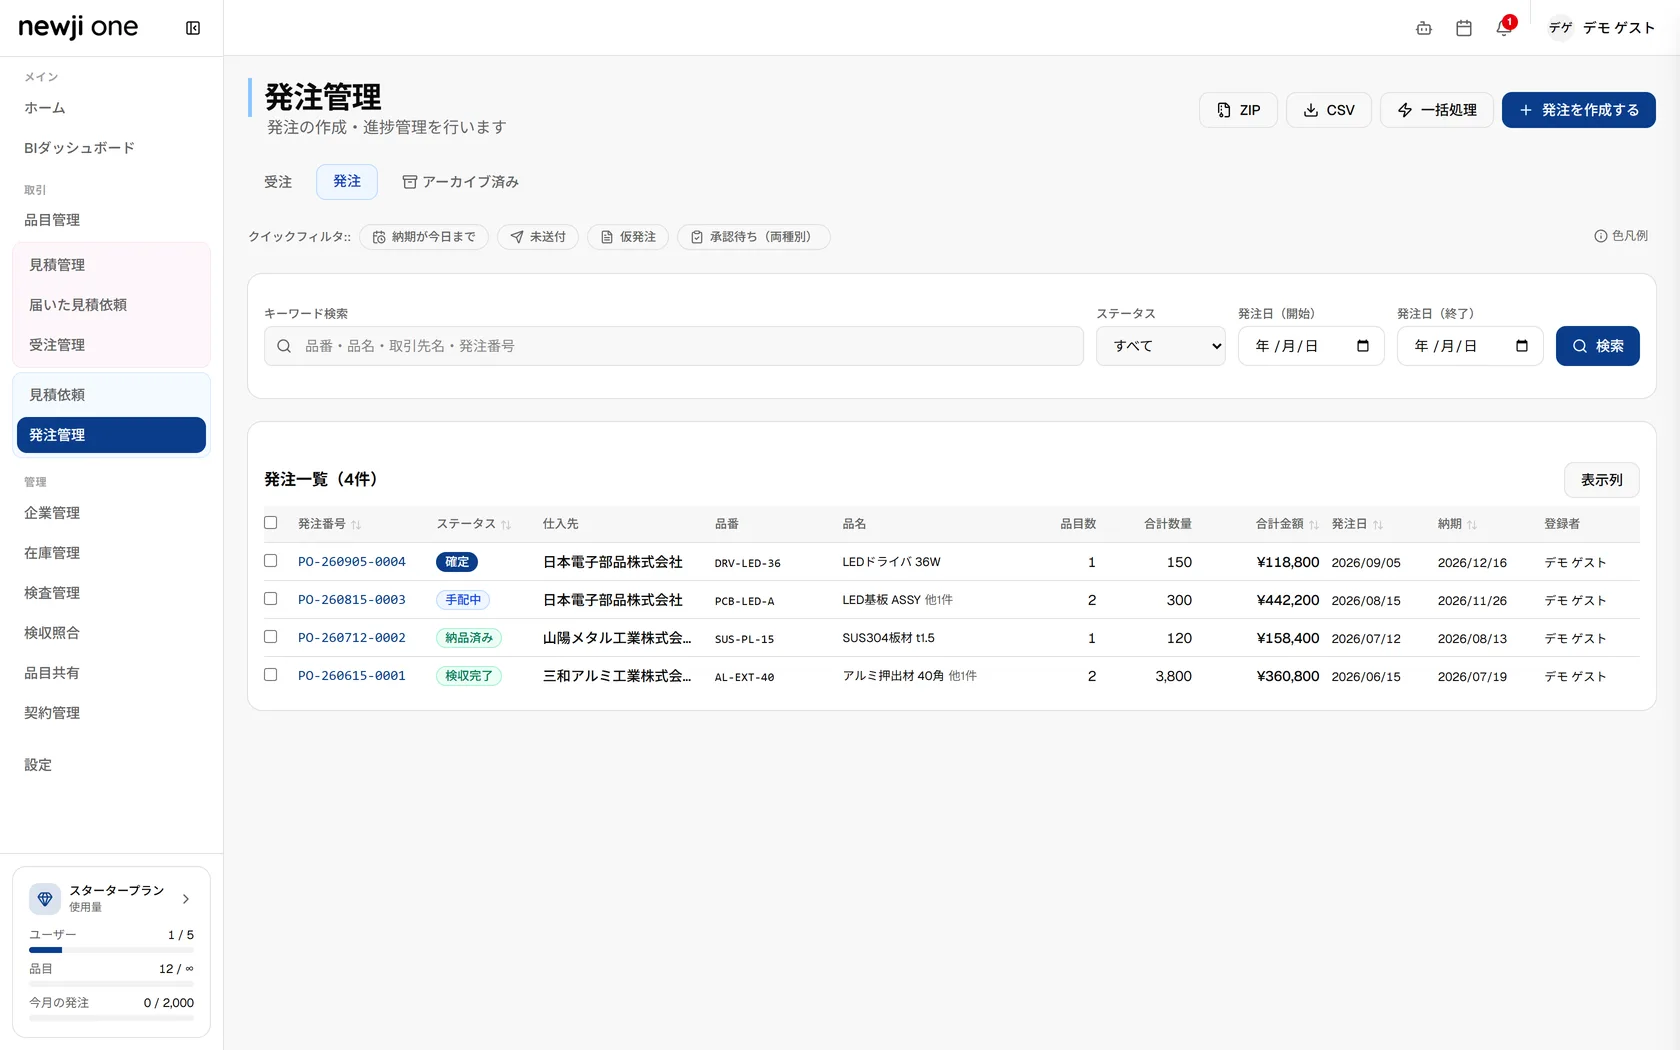The width and height of the screenshot is (1680, 1050).
Task: Download via the CSV button
Action: pyautogui.click(x=1328, y=110)
